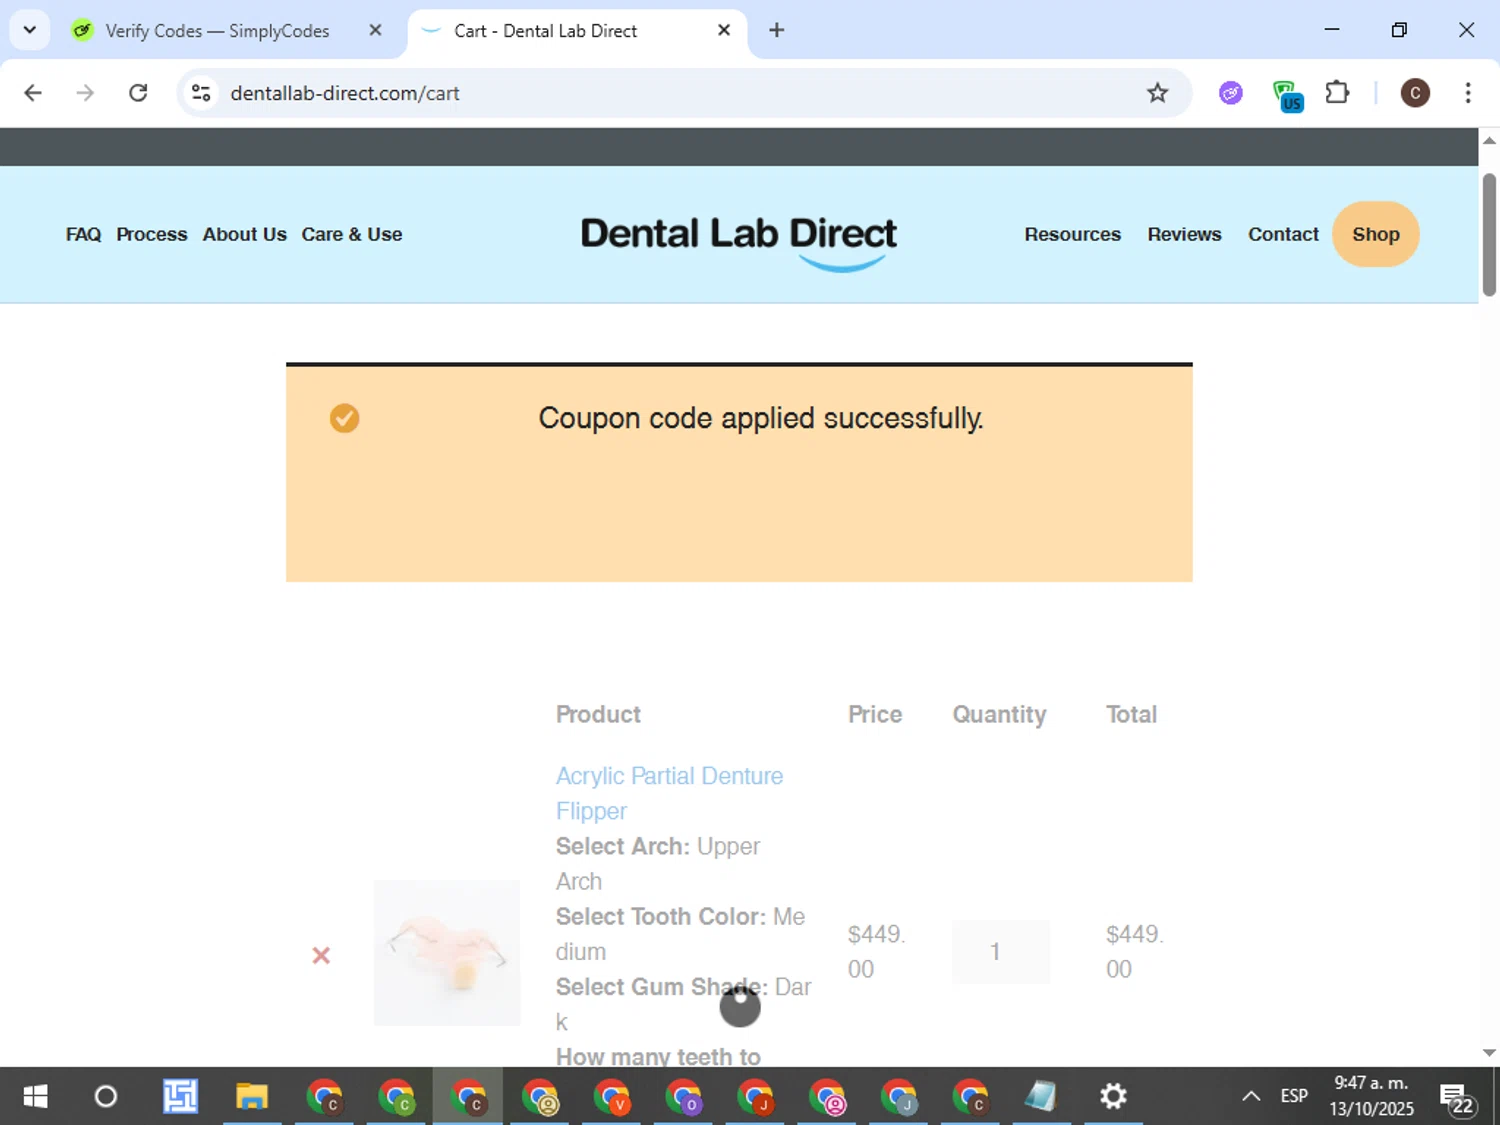Image resolution: width=1500 pixels, height=1125 pixels.
Task: Open Chrome three-dot menu
Action: pyautogui.click(x=1467, y=93)
